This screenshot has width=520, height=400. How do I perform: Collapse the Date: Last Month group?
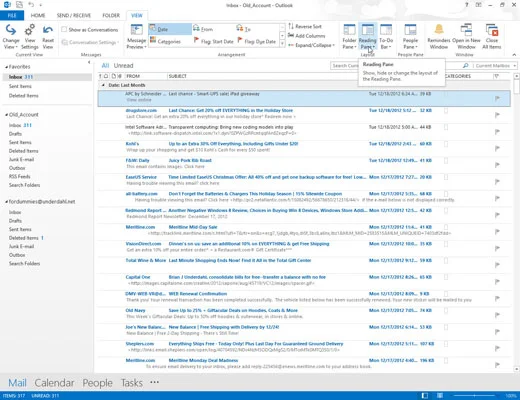click(x=103, y=85)
